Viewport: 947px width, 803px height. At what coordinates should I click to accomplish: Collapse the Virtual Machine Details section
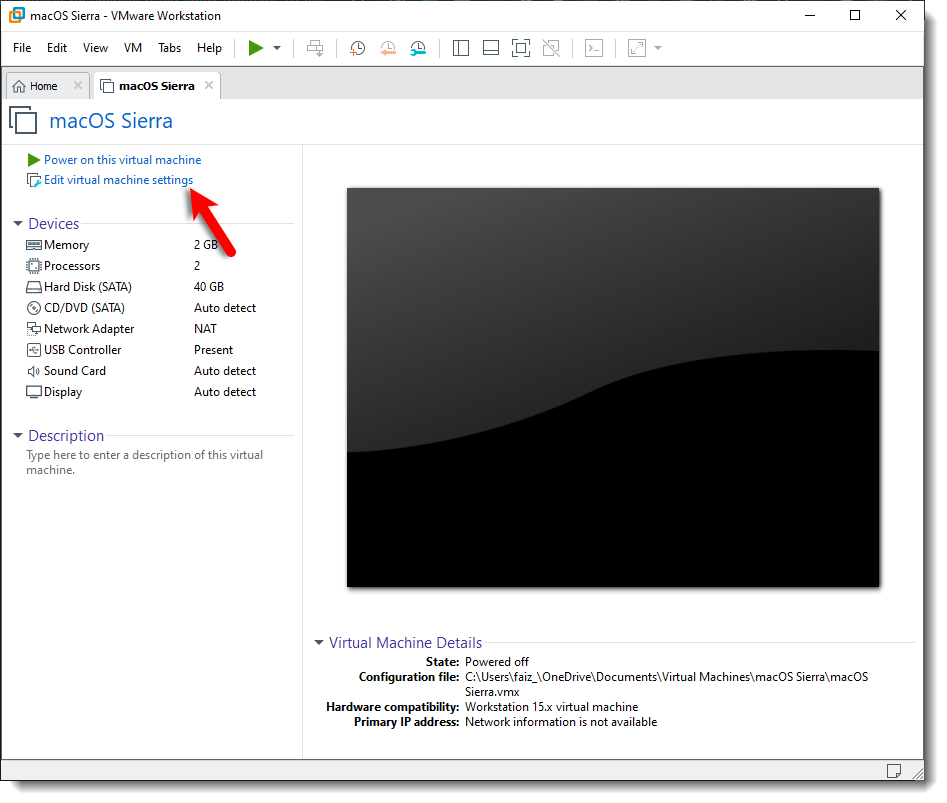coord(319,642)
